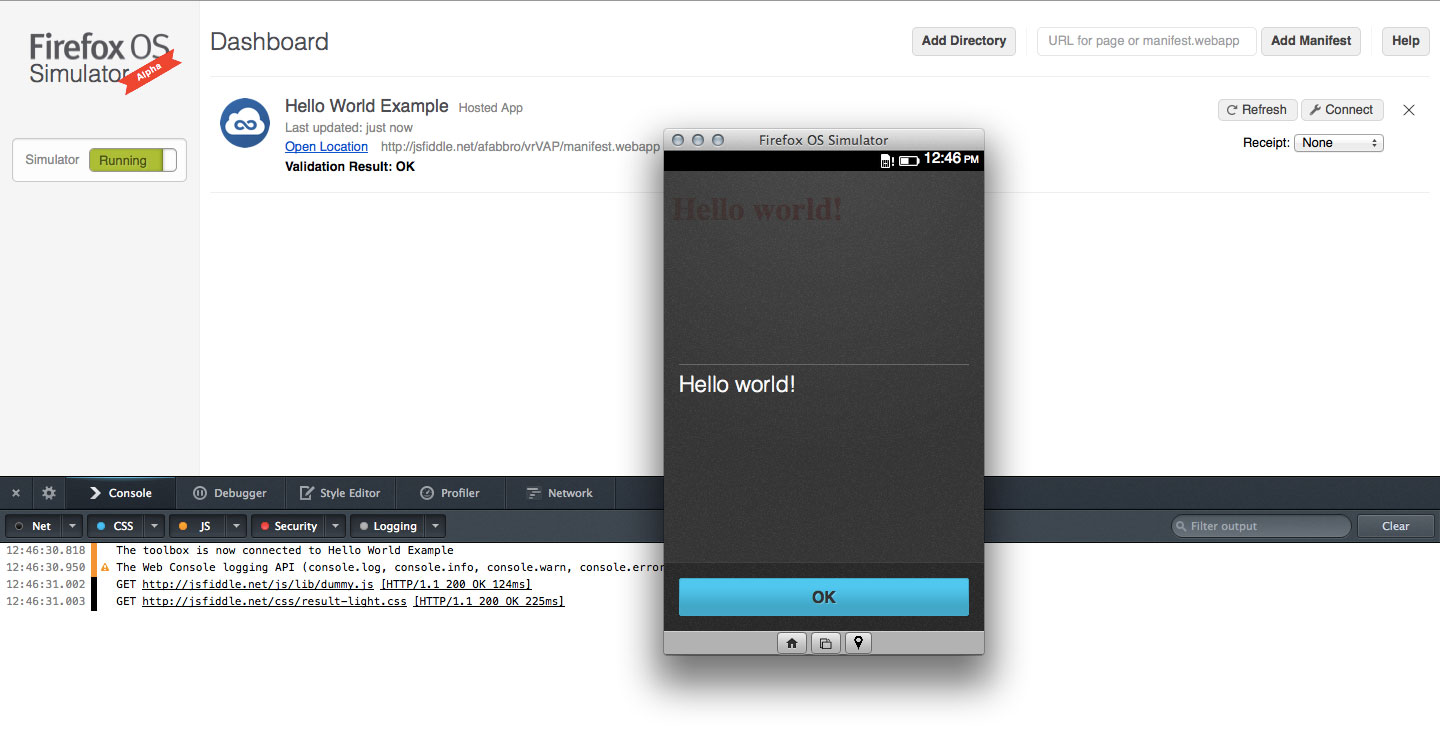Image resolution: width=1440 pixels, height=755 pixels.
Task: Click the Hosted App label
Action: click(490, 108)
